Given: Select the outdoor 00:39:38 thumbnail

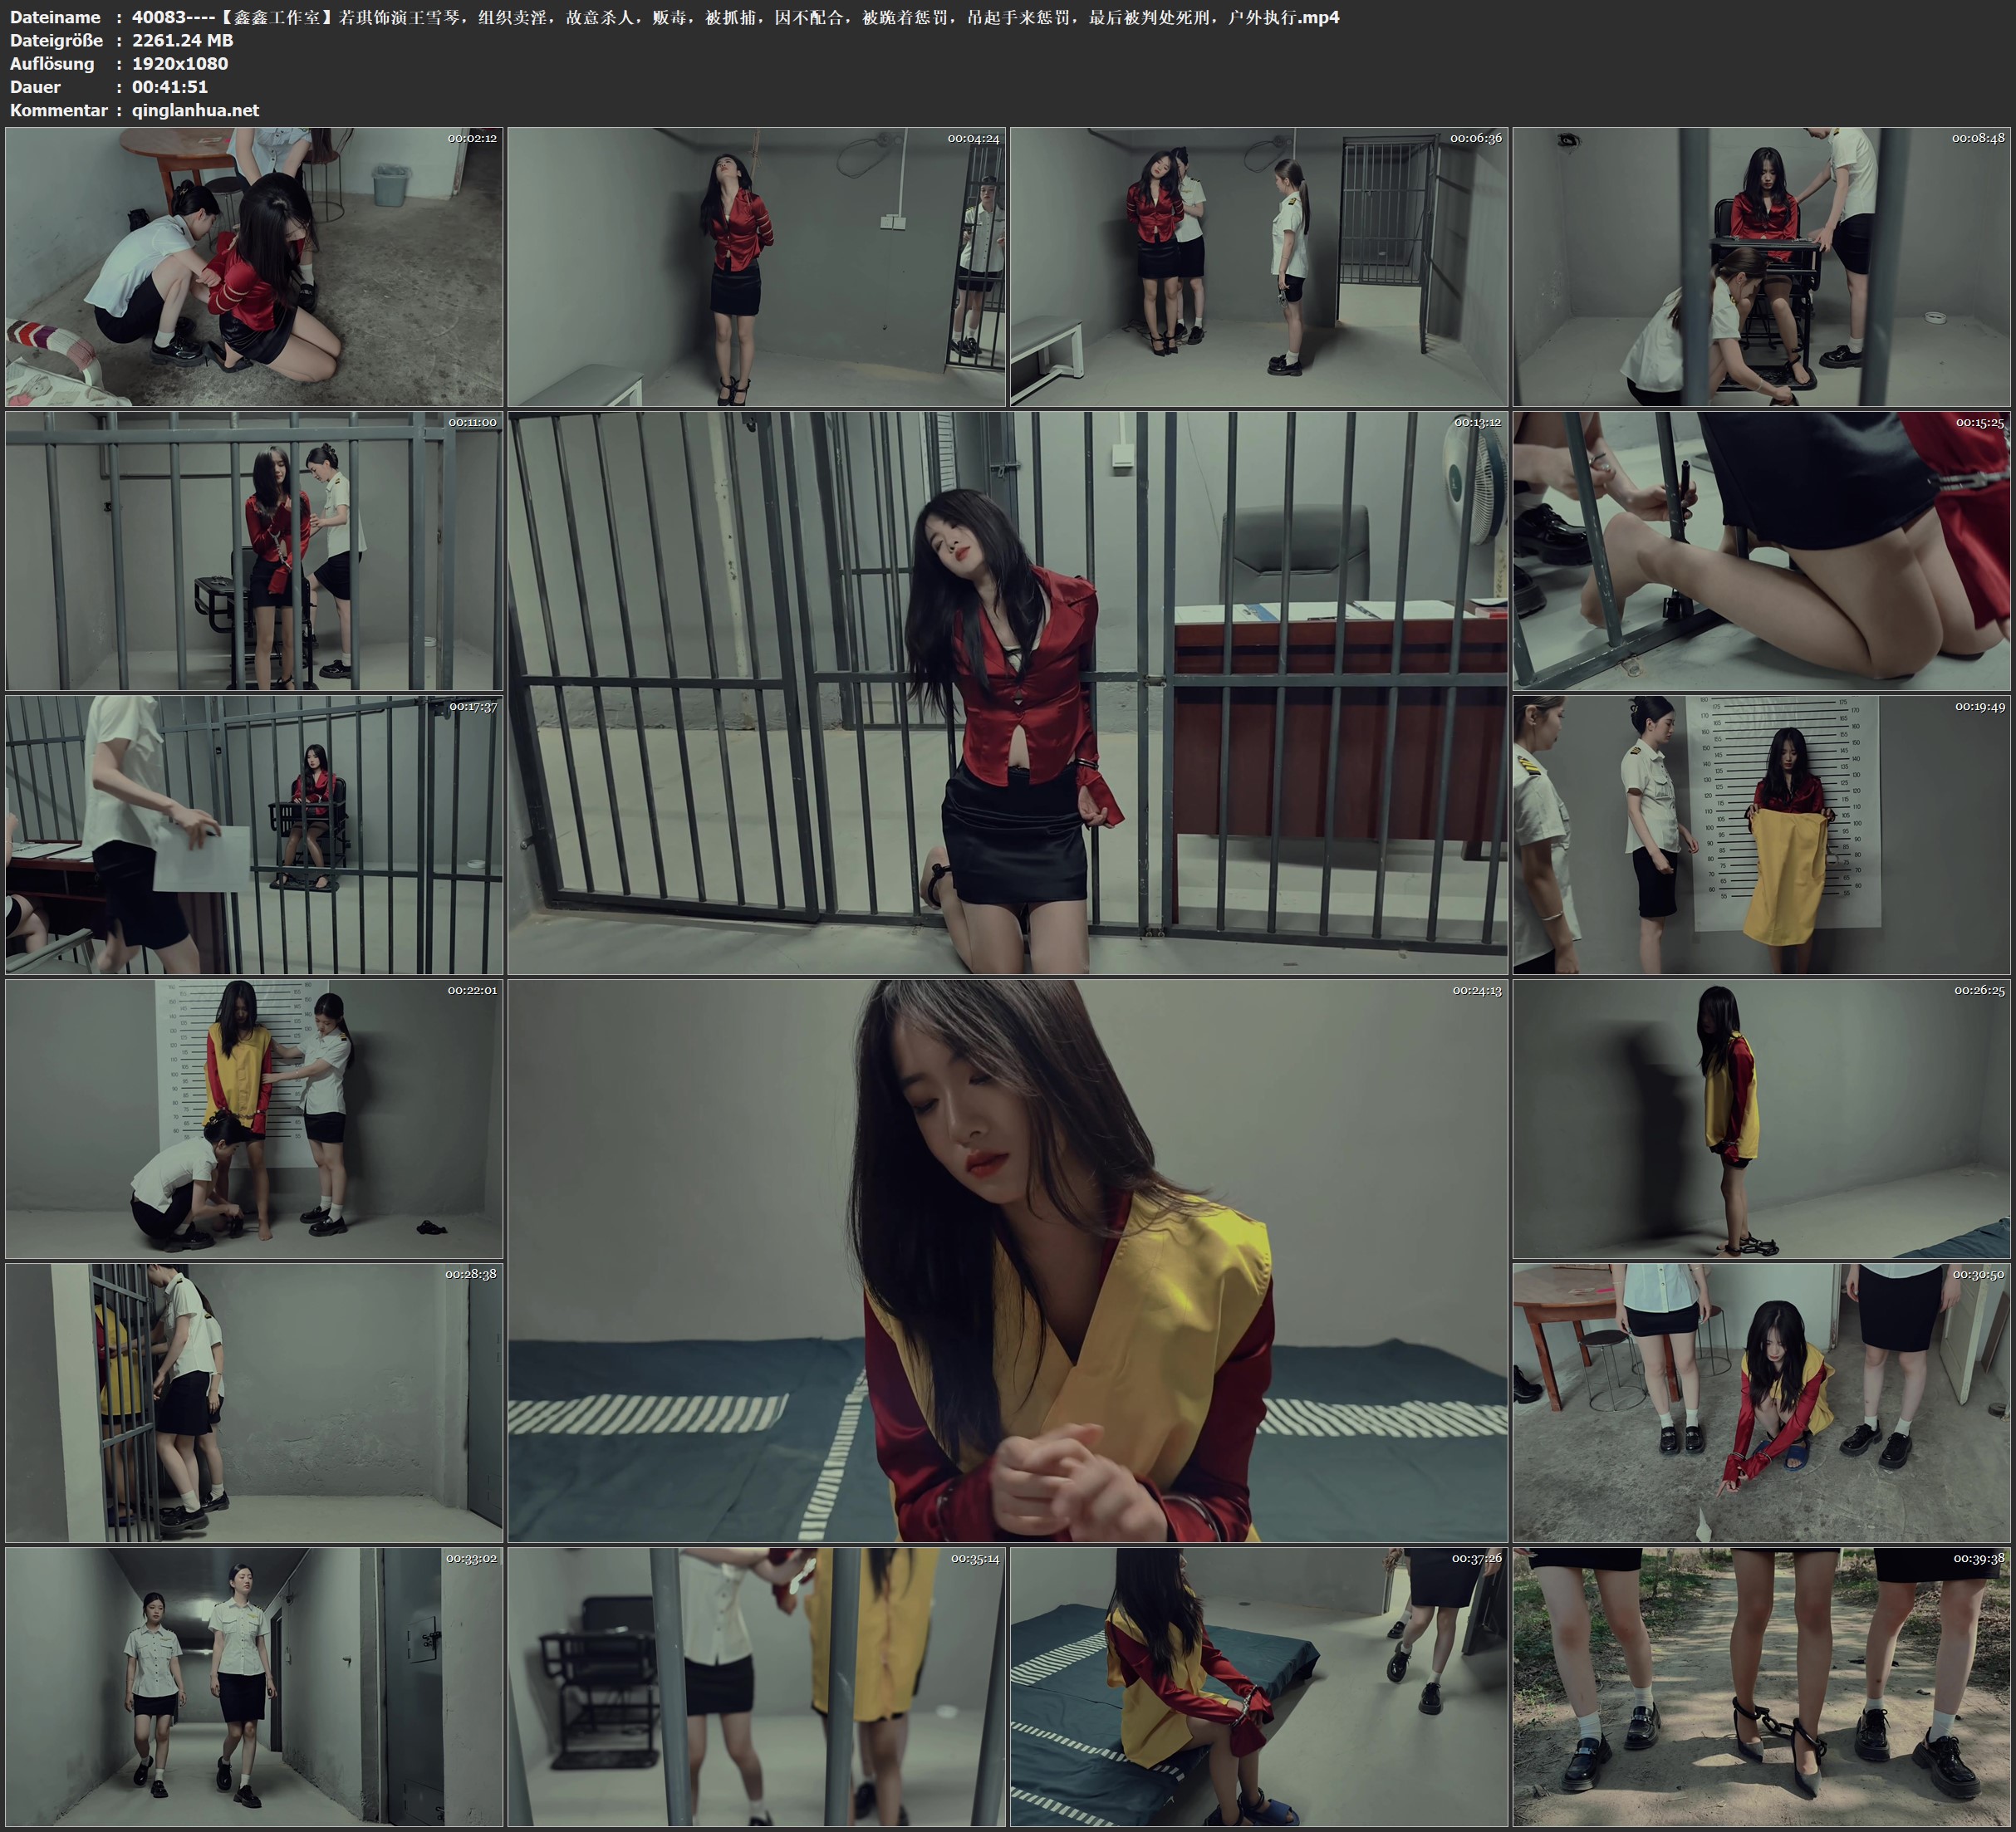Looking at the screenshot, I should (x=1762, y=1686).
